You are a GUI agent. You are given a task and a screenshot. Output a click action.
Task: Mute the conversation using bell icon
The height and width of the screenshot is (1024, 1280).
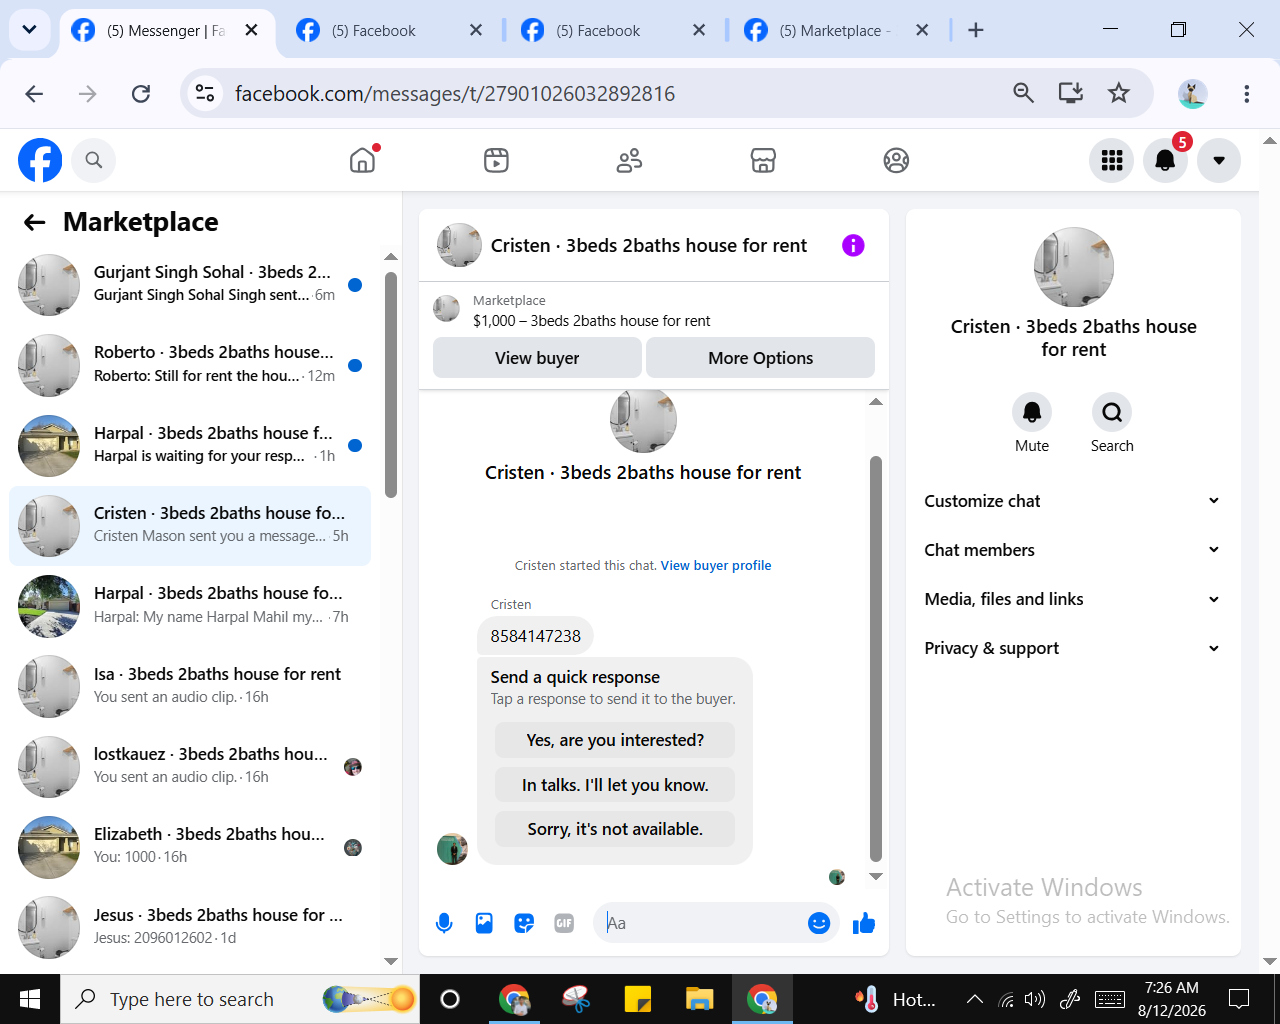(1032, 412)
